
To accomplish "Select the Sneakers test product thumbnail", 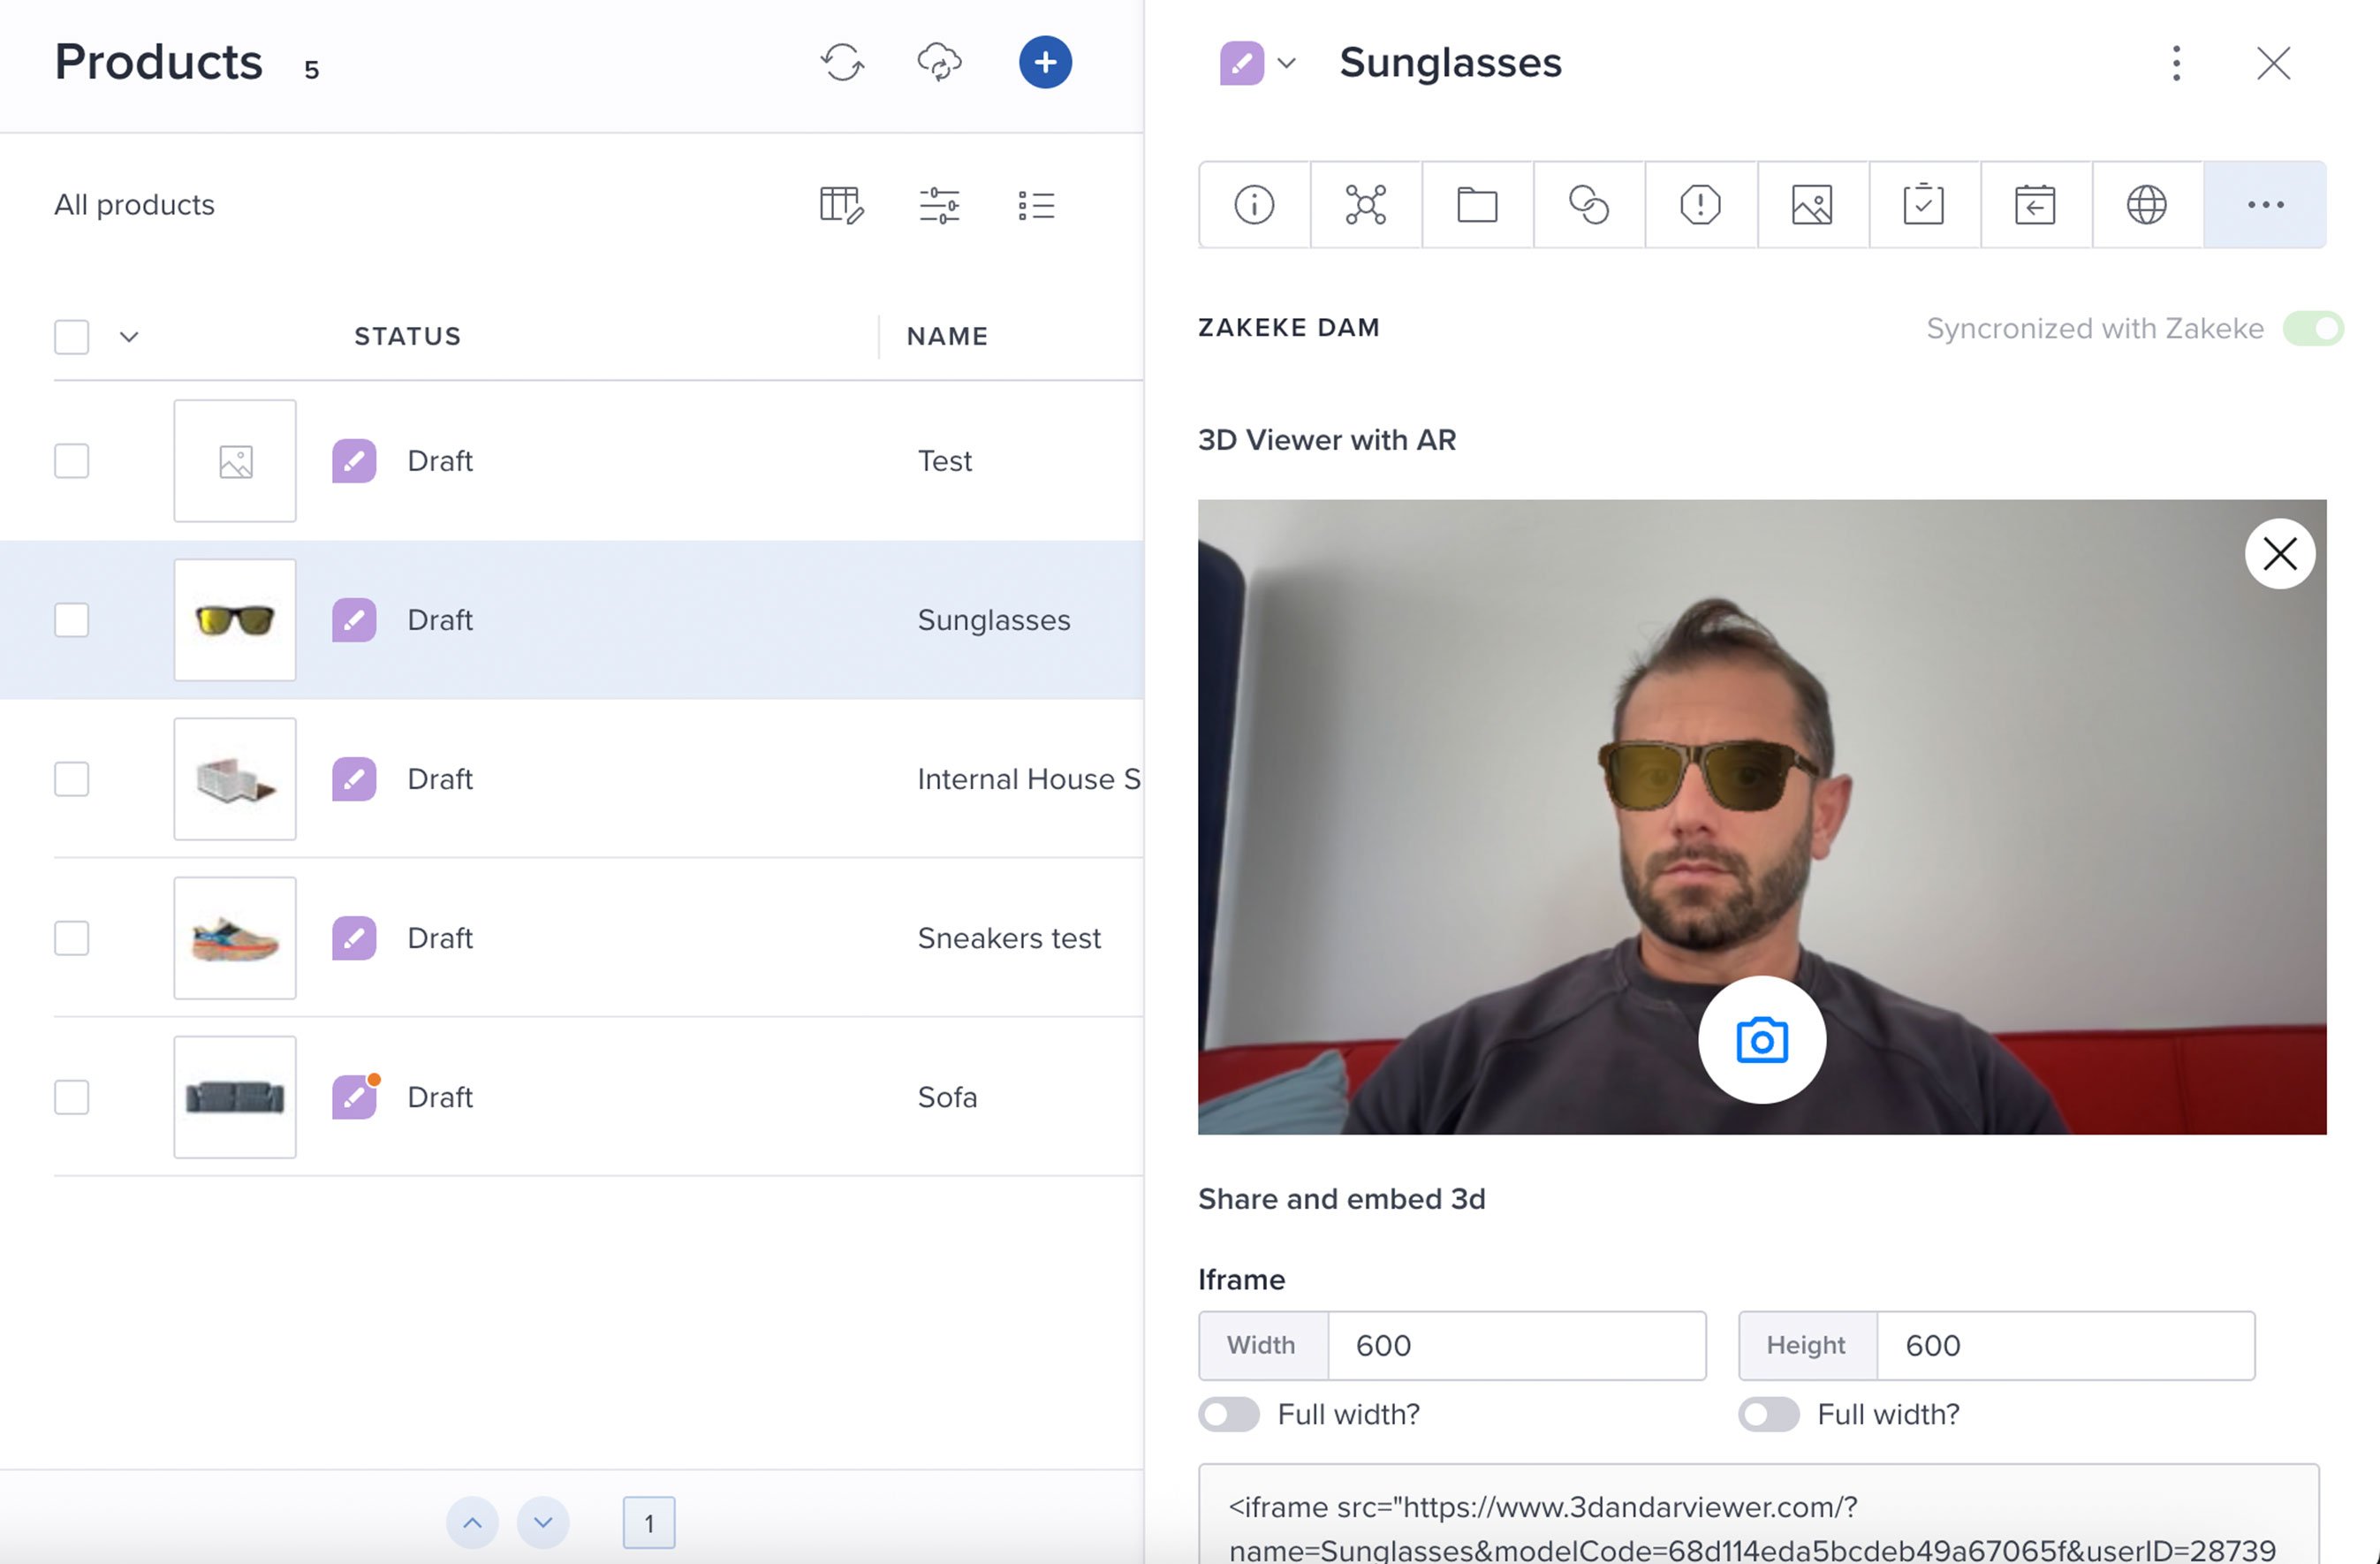I will (235, 938).
